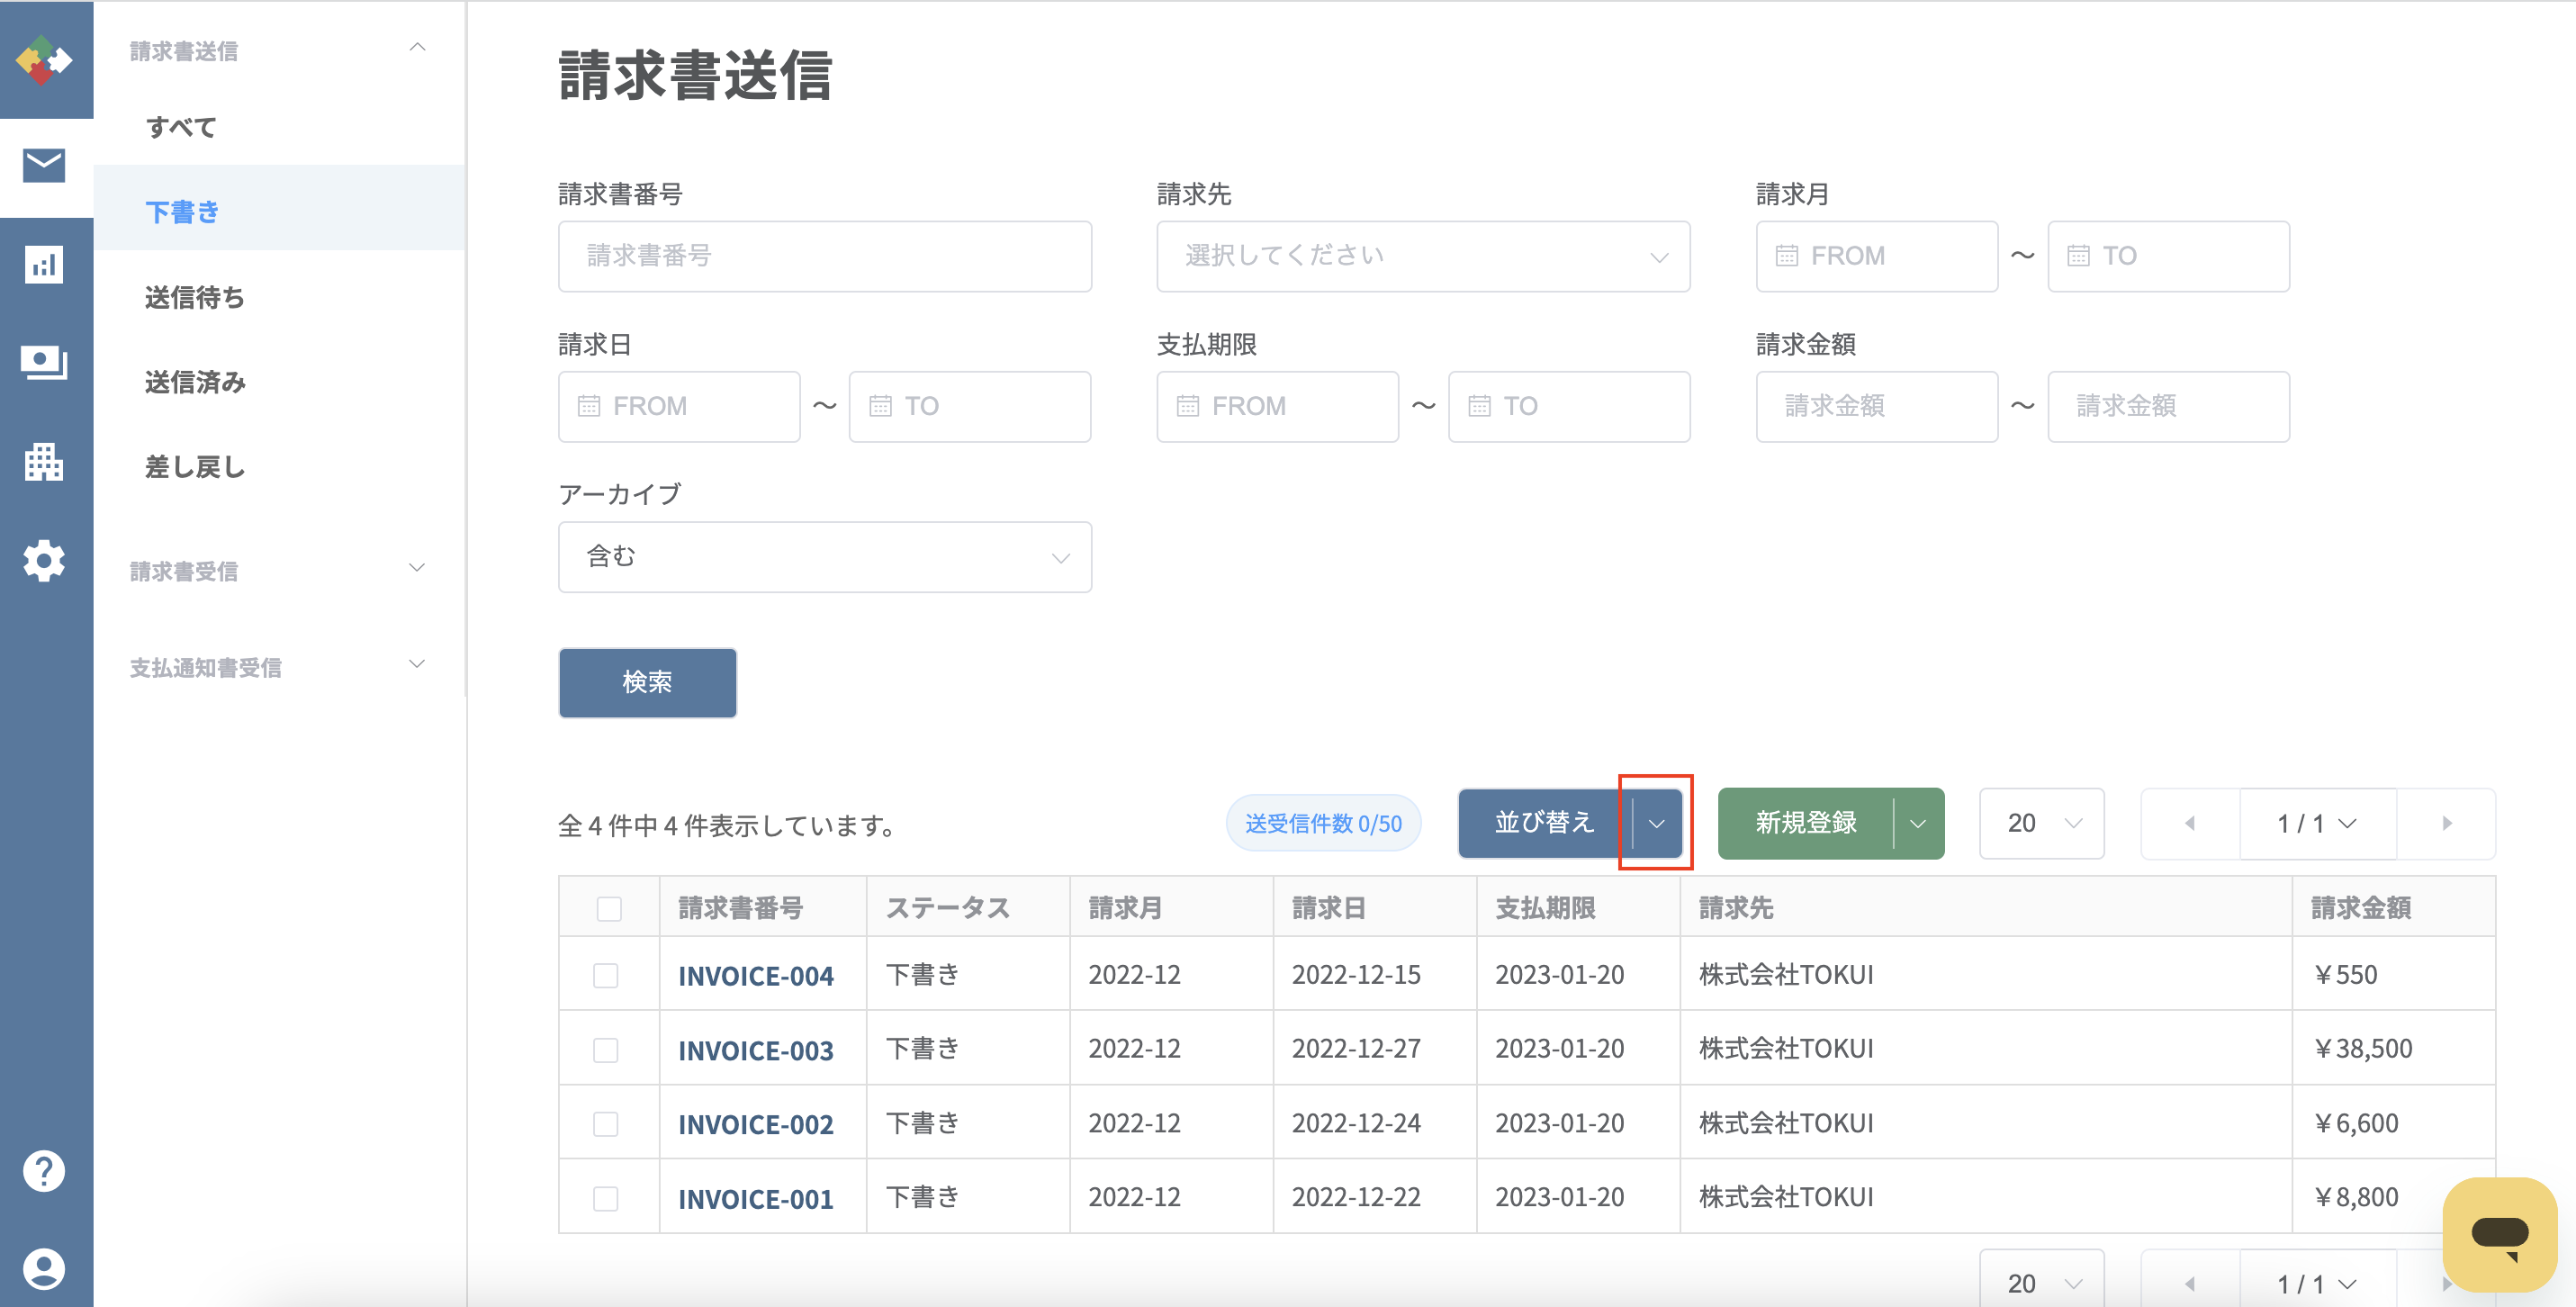Go to next page arrow above the table
This screenshot has width=2576, height=1307.
coord(2447,823)
